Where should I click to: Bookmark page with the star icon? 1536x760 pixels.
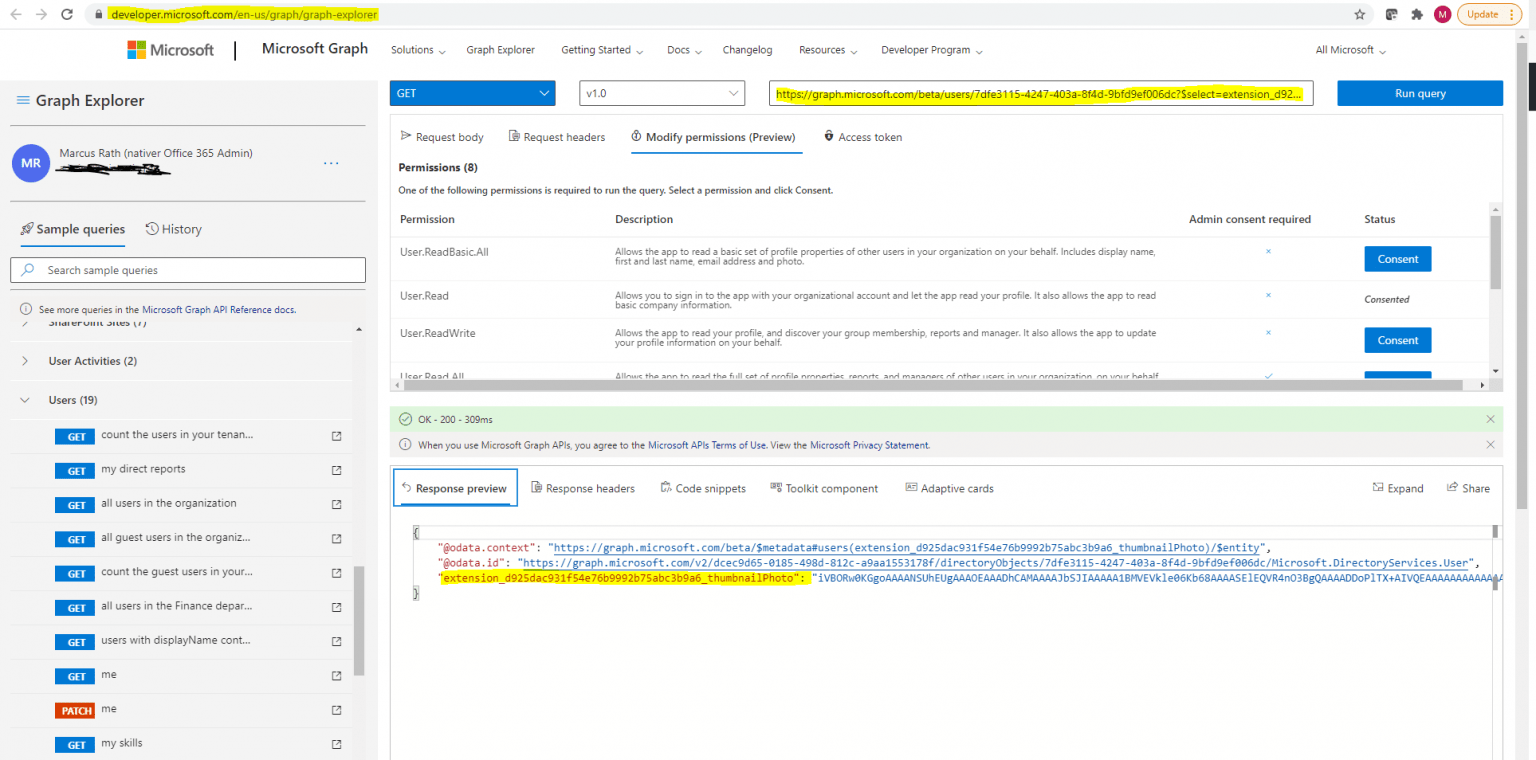[1359, 15]
